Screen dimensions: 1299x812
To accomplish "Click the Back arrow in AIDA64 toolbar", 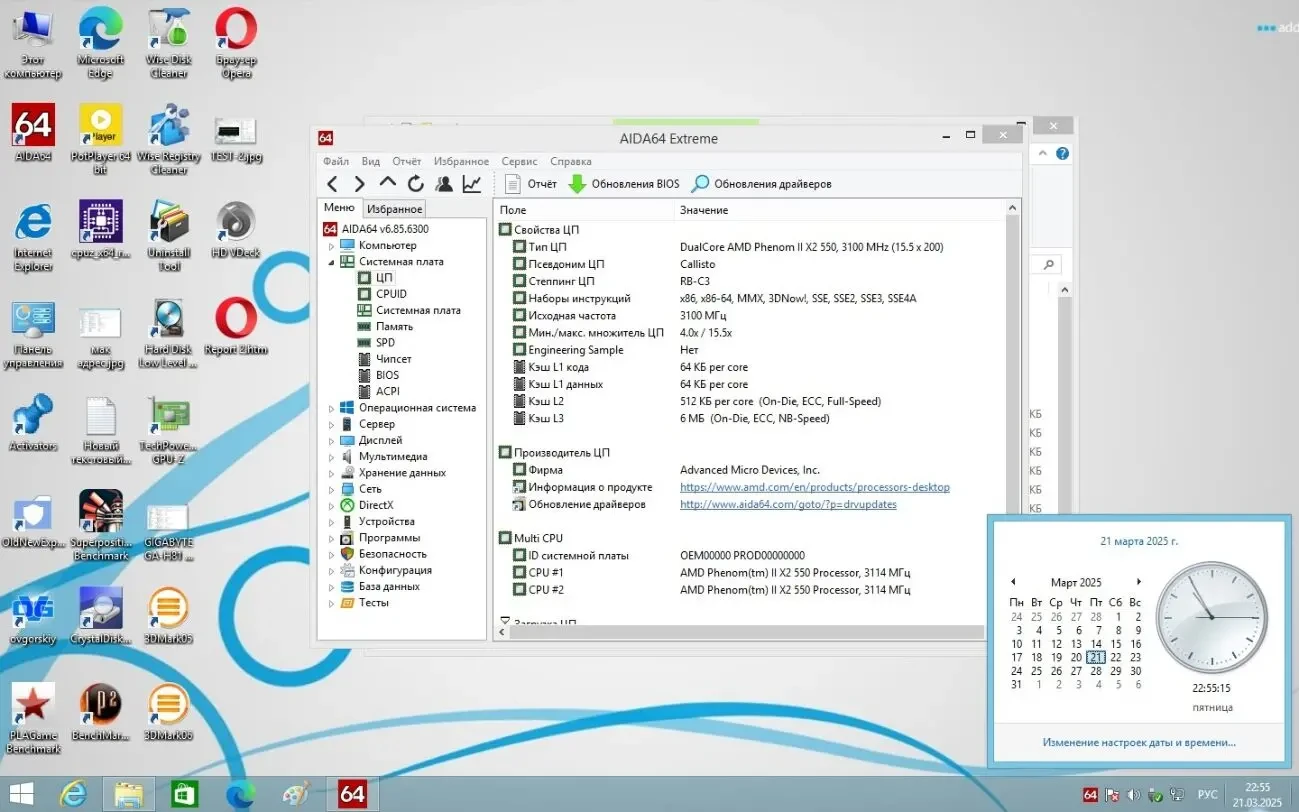I will pyautogui.click(x=333, y=184).
